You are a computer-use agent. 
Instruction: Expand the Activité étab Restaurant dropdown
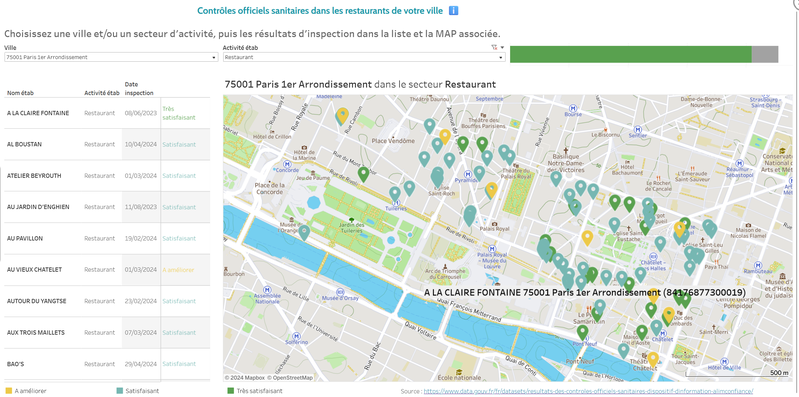[x=364, y=58]
